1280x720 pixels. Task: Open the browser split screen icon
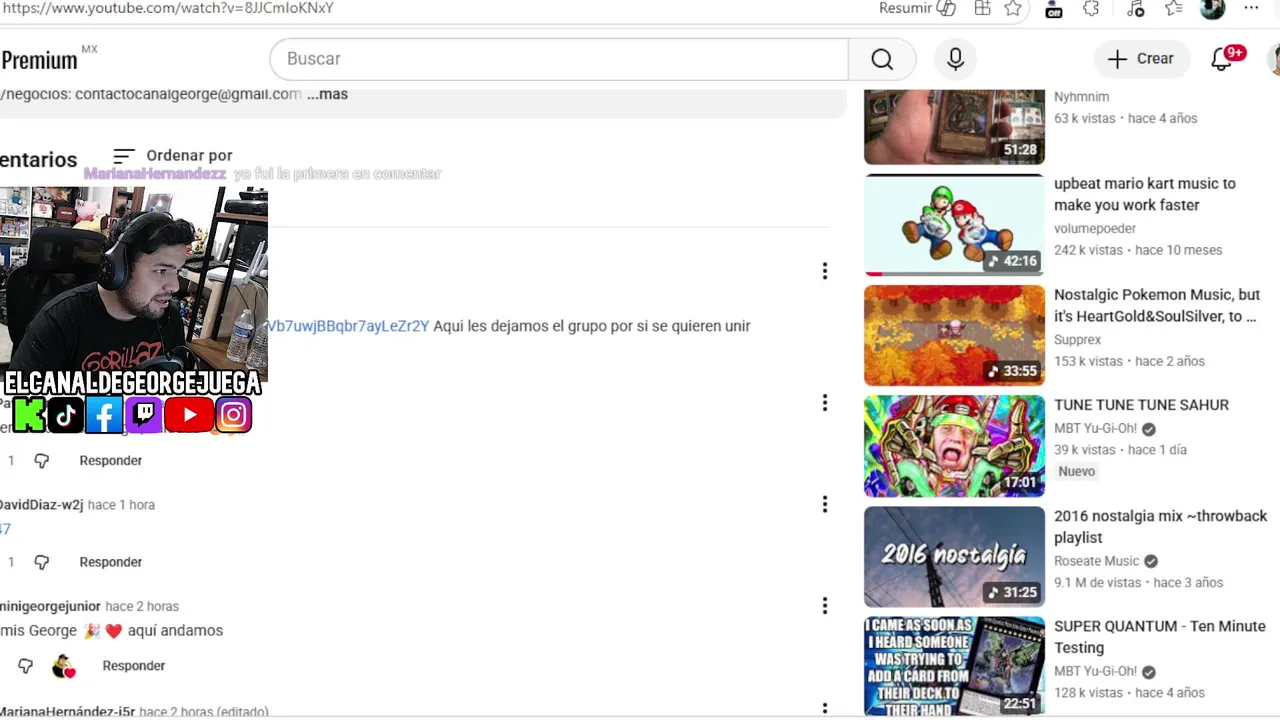coord(983,8)
